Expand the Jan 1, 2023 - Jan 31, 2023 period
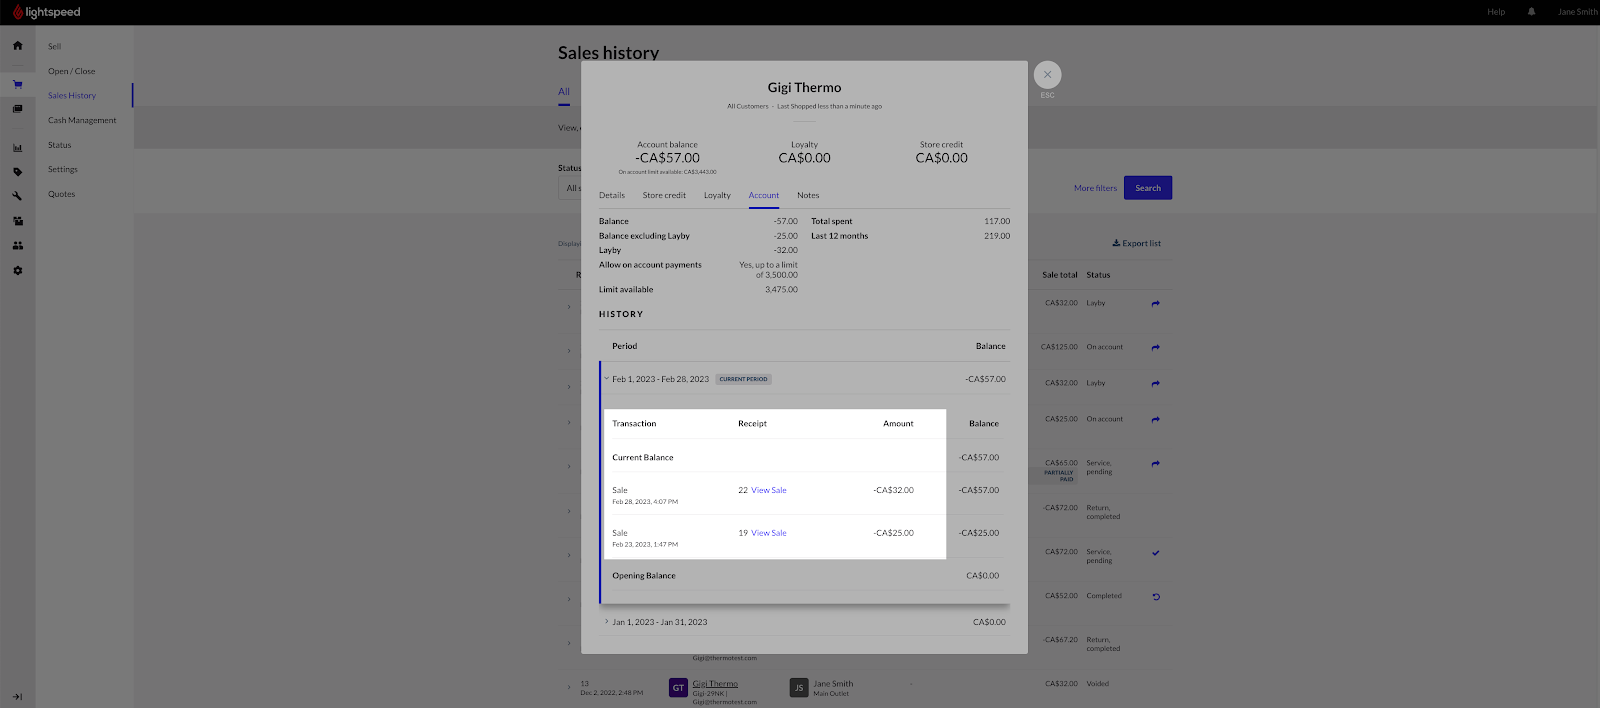 tap(606, 622)
